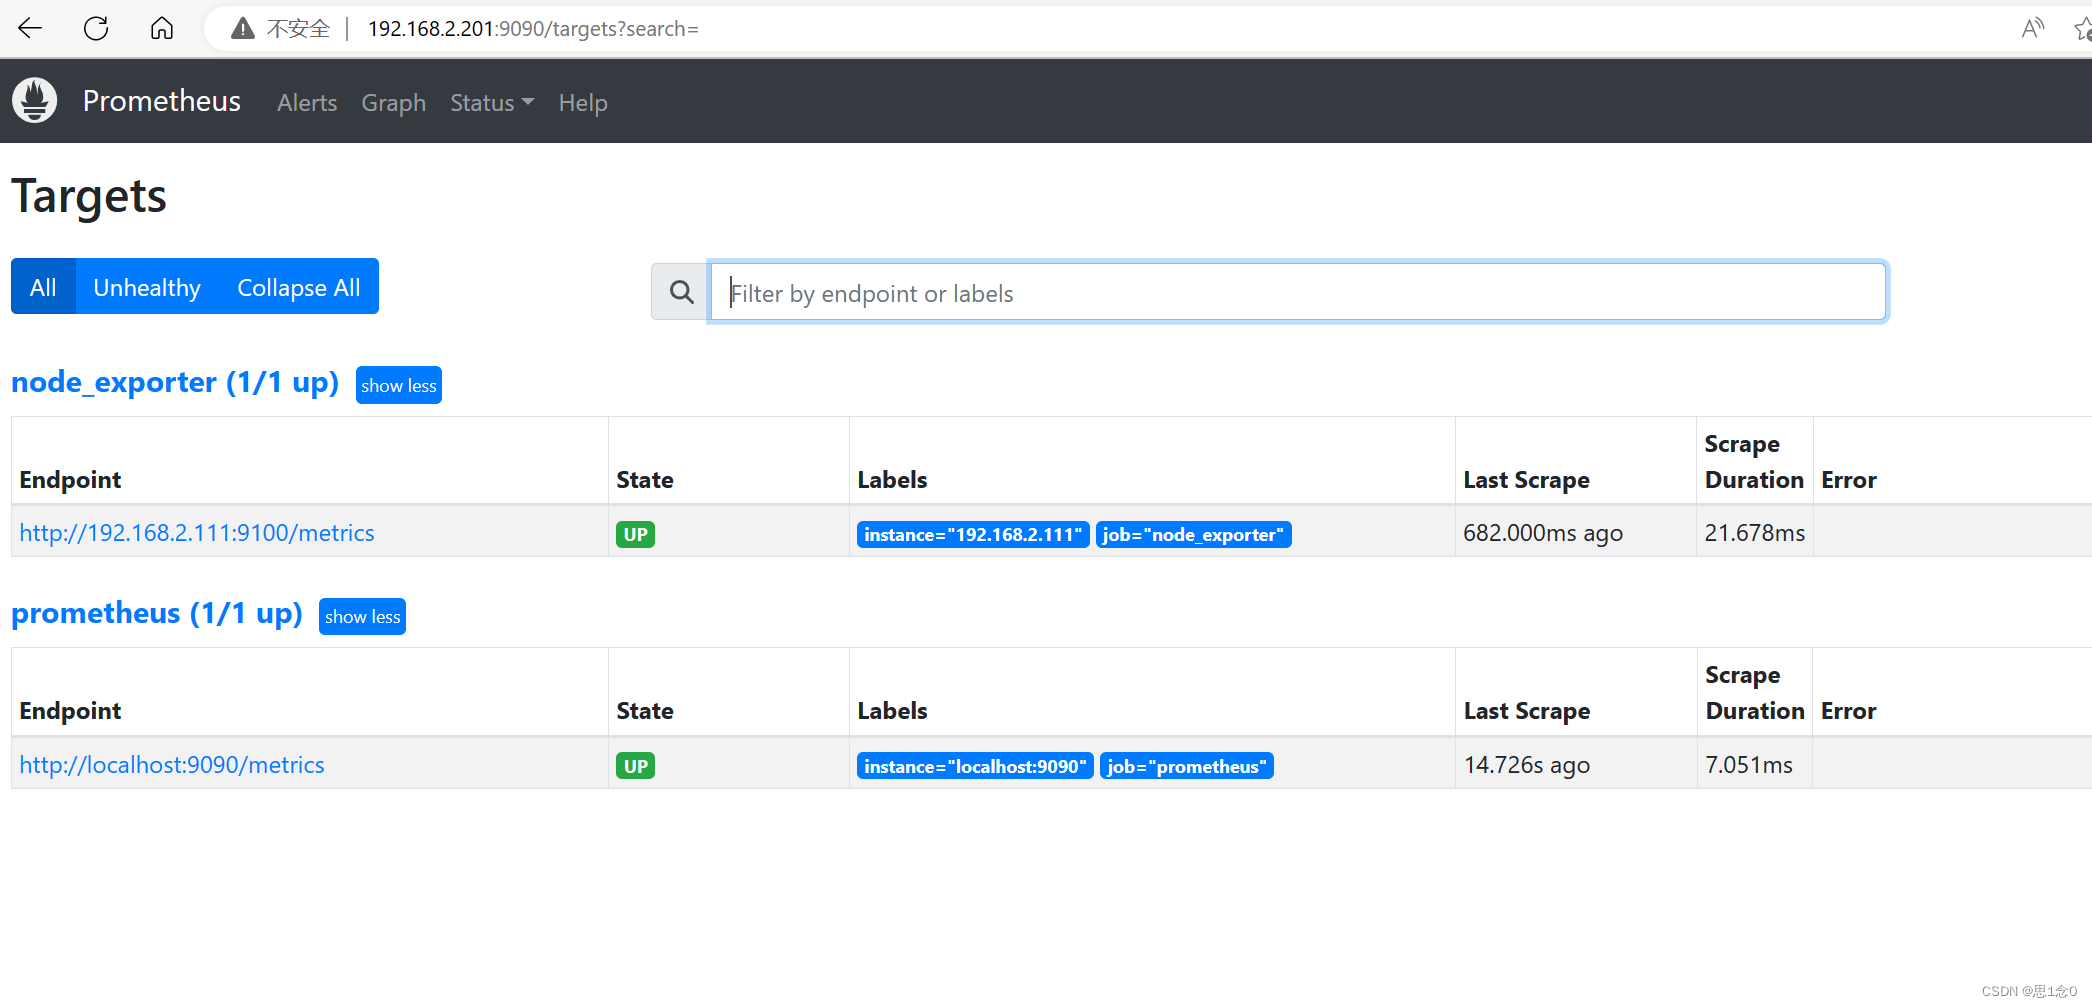Click the 682.000ms ago last scrape value
Image resolution: width=2092 pixels, height=1007 pixels.
pyautogui.click(x=1543, y=533)
